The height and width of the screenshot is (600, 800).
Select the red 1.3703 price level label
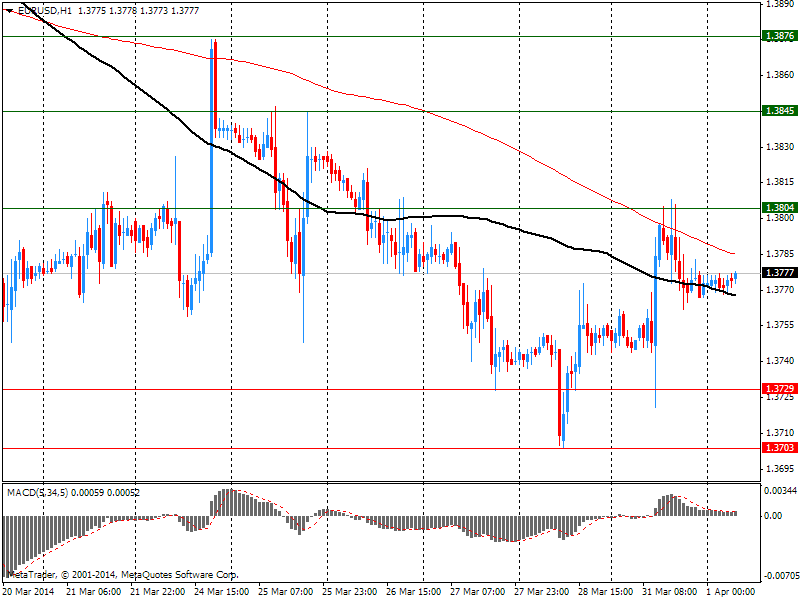[779, 449]
